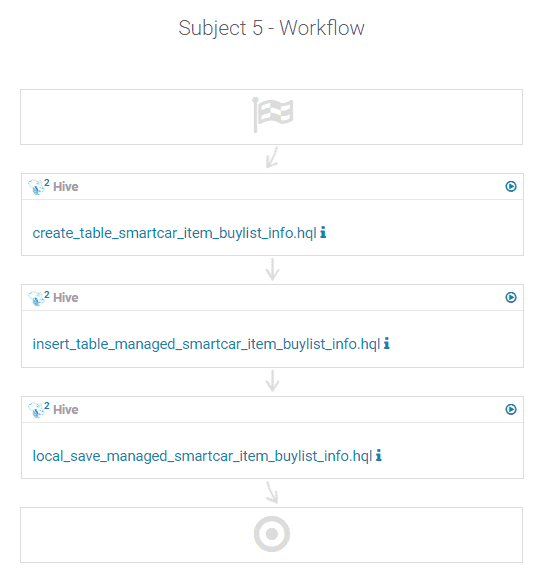Click arrow between create_table and insert_table

point(272,270)
